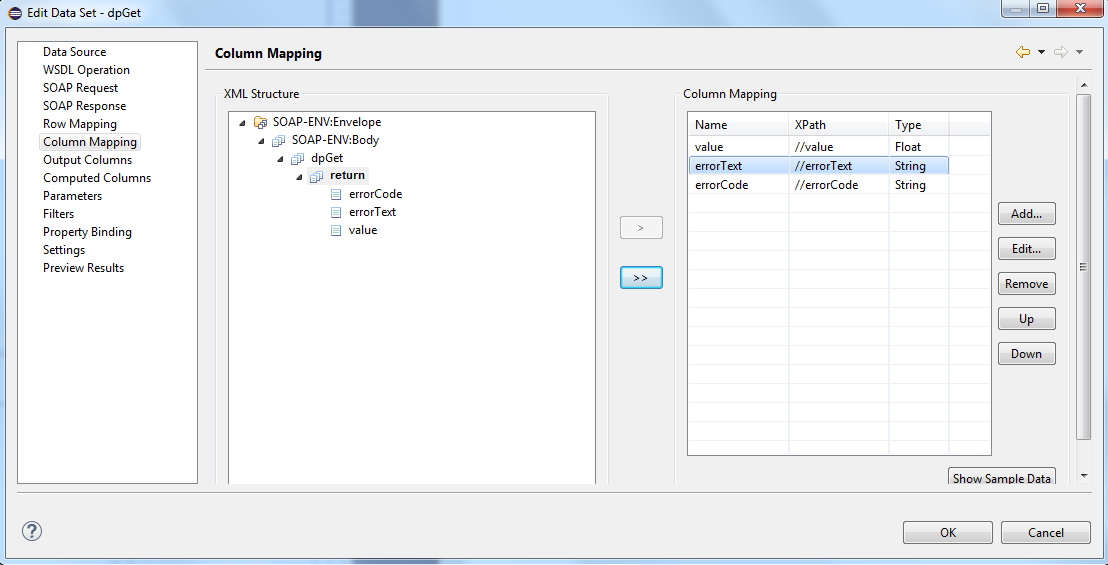Collapse the SOAP-ENV:Envelope tree node

pos(243,122)
